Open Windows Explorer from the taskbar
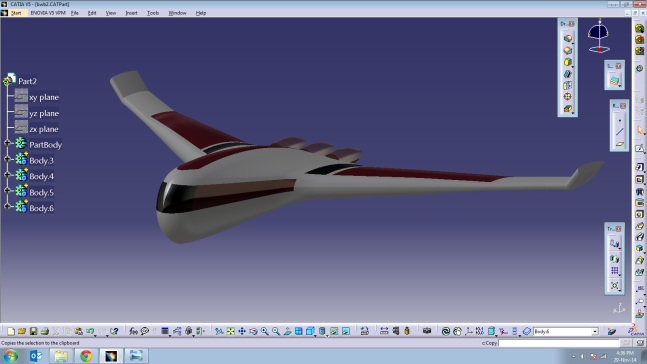647x364 pixels. coord(61,355)
